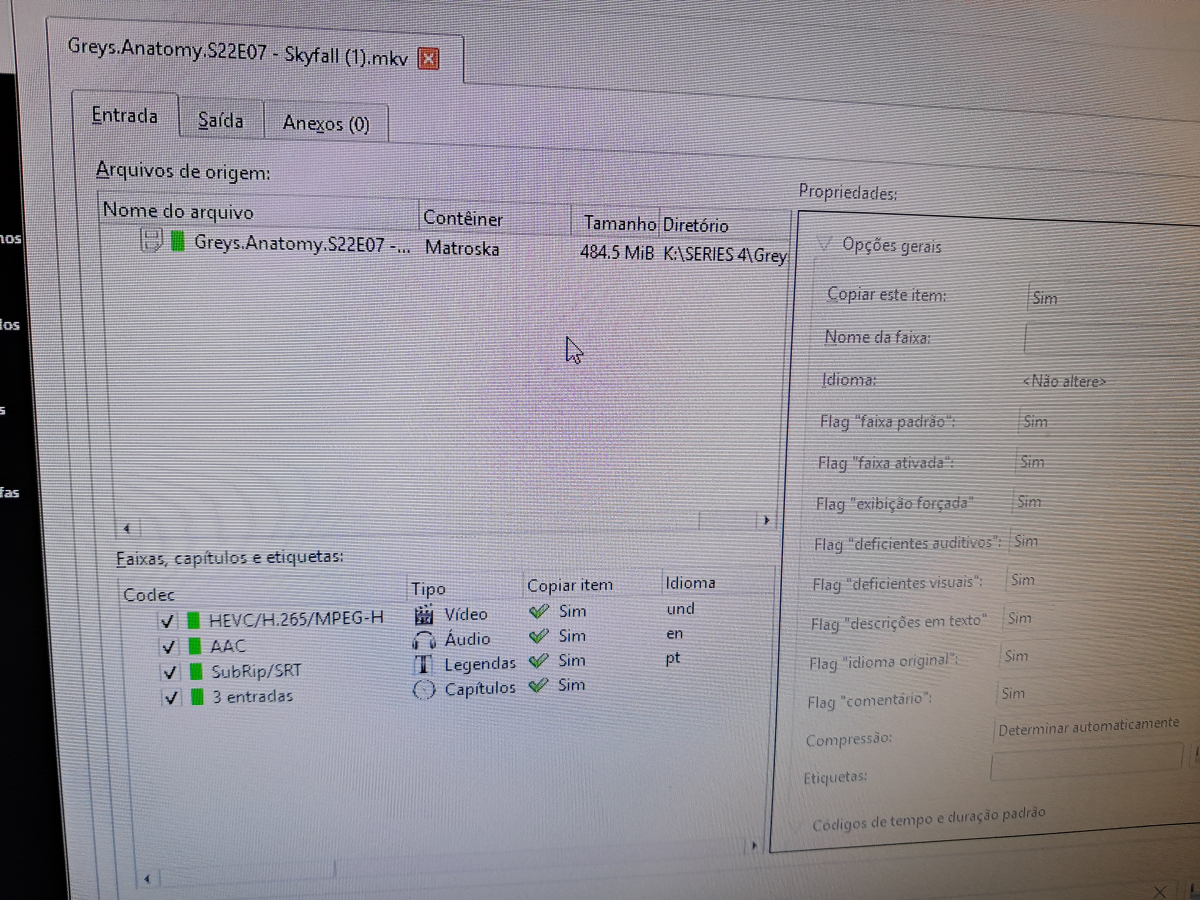Click the green checkmark in the Vídeo row

tap(540, 611)
